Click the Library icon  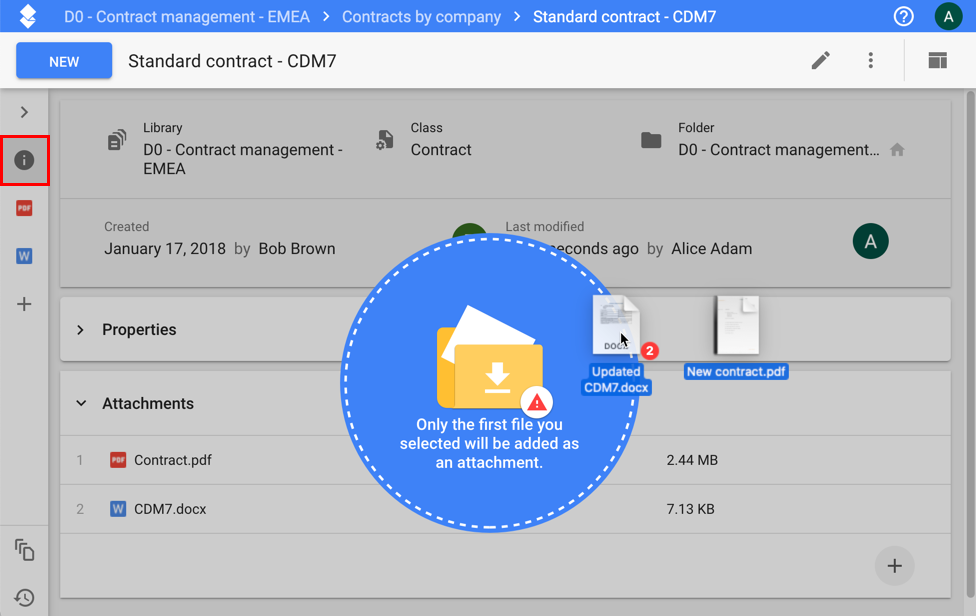click(116, 140)
